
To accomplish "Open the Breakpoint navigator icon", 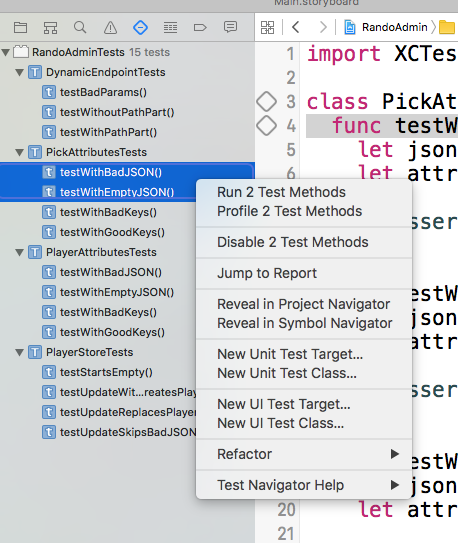I will coord(200,27).
